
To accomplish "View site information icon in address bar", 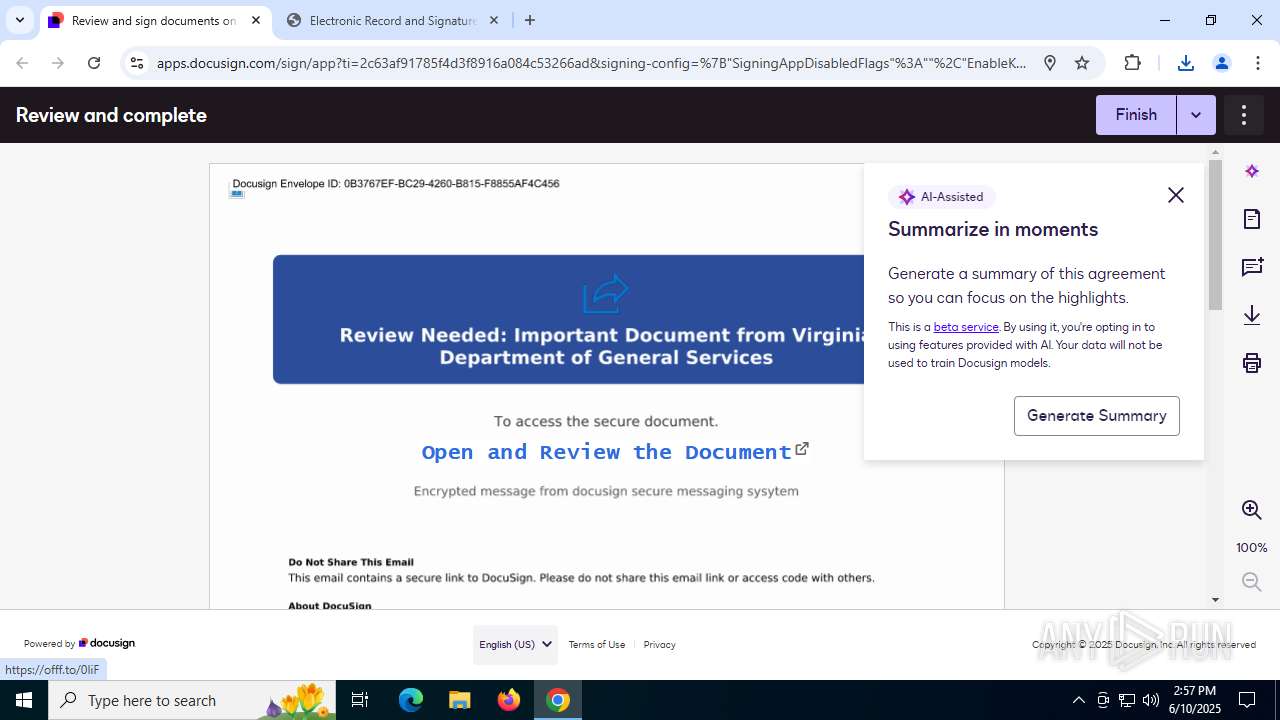I will tap(137, 63).
